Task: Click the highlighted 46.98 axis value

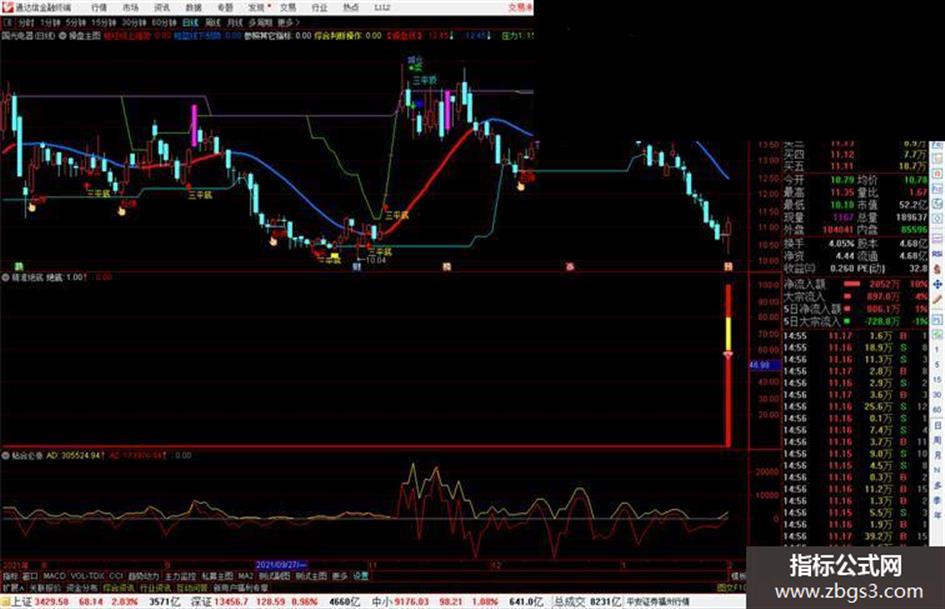Action: click(764, 365)
